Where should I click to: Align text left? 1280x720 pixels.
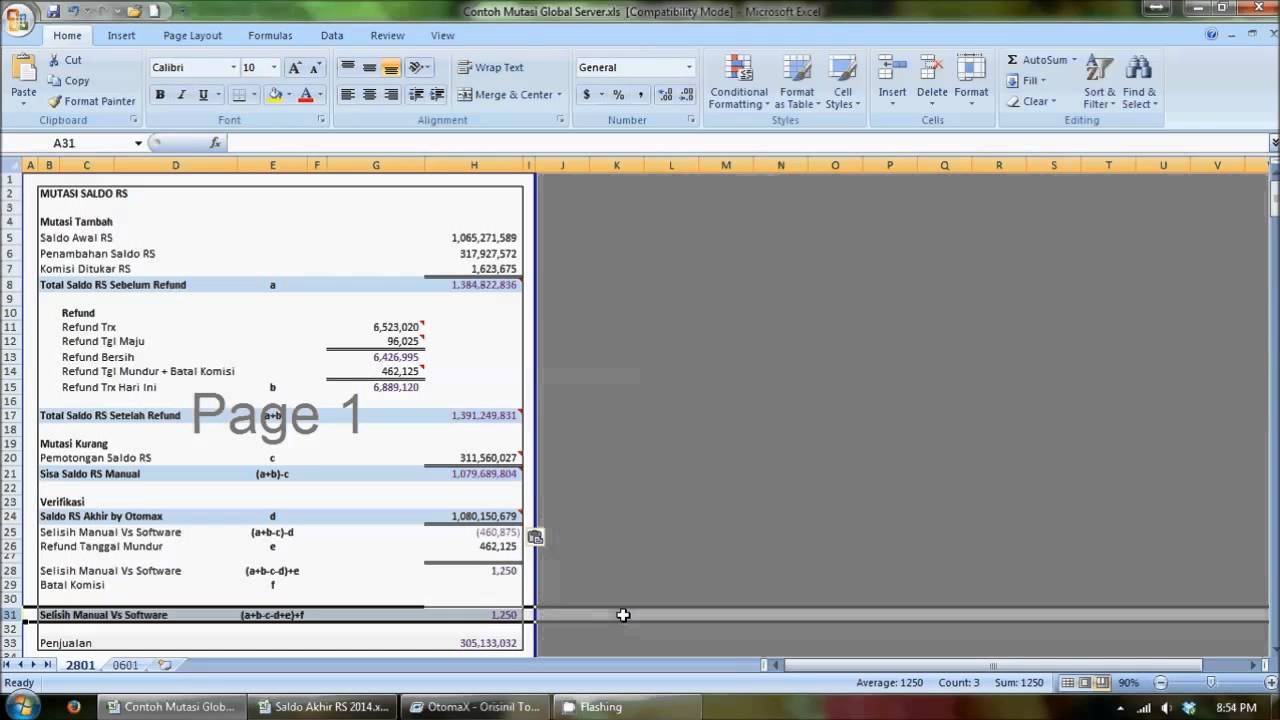pyautogui.click(x=348, y=95)
